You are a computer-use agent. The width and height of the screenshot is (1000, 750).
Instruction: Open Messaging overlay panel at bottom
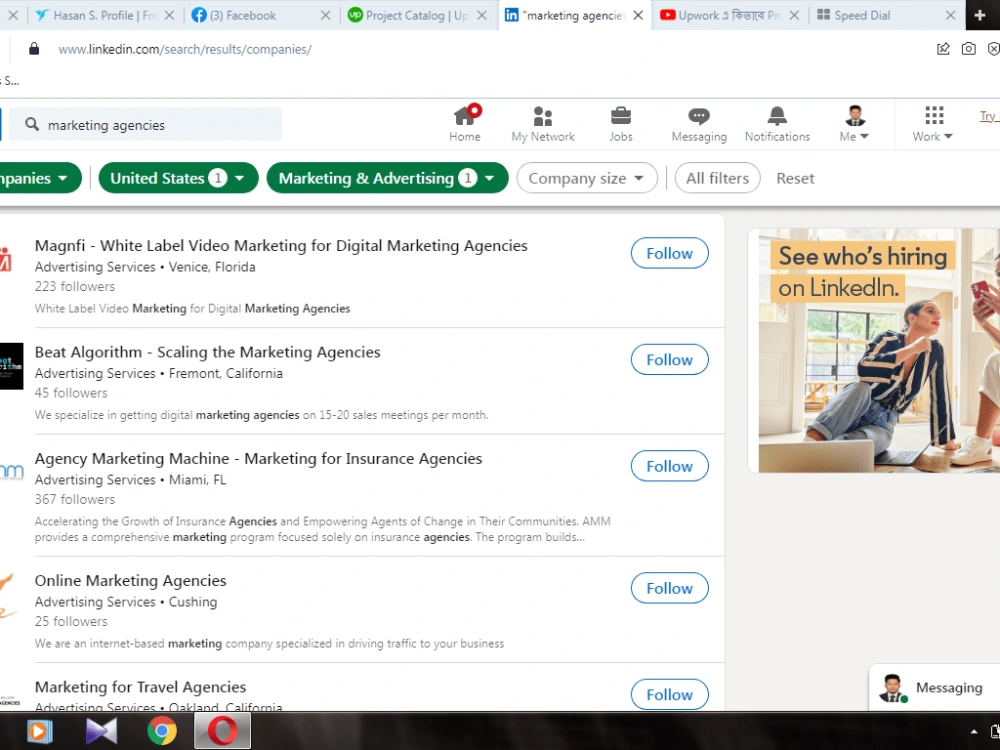pos(934,688)
